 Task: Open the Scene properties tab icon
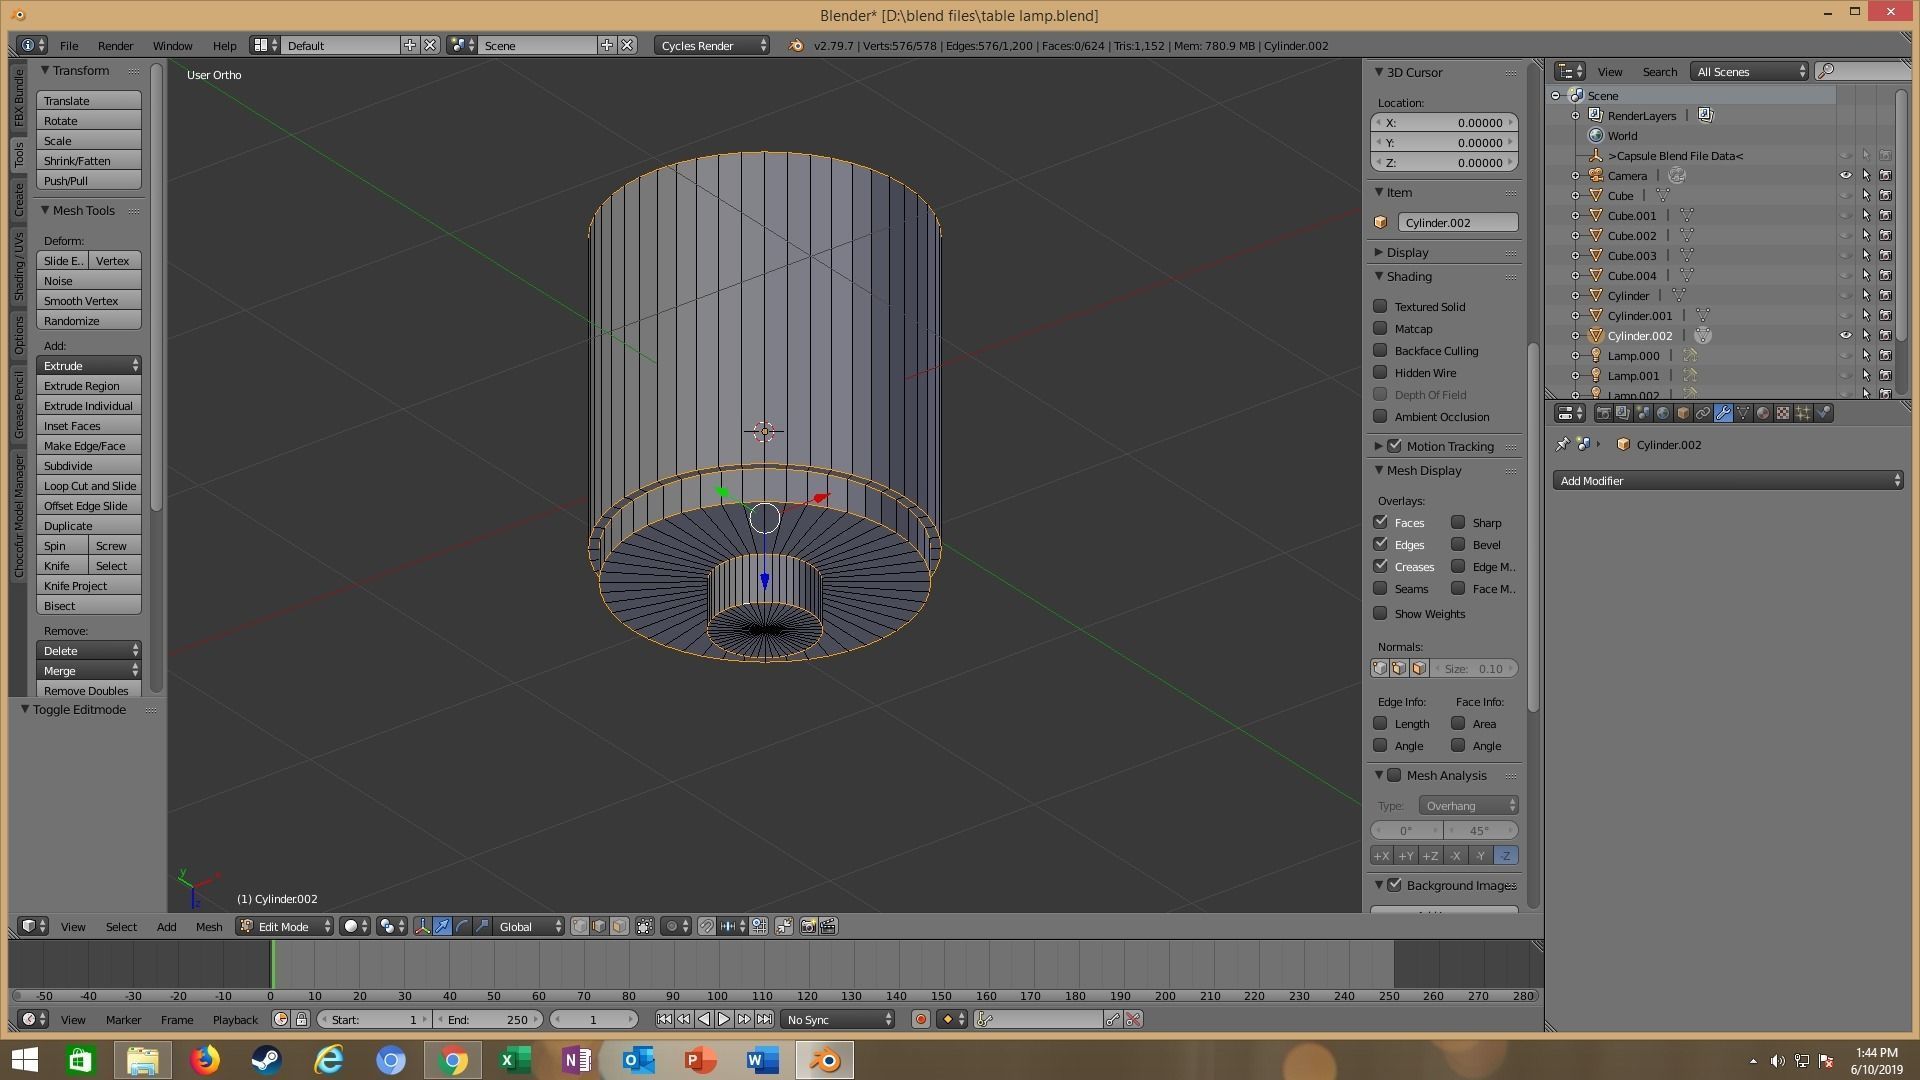click(1643, 413)
